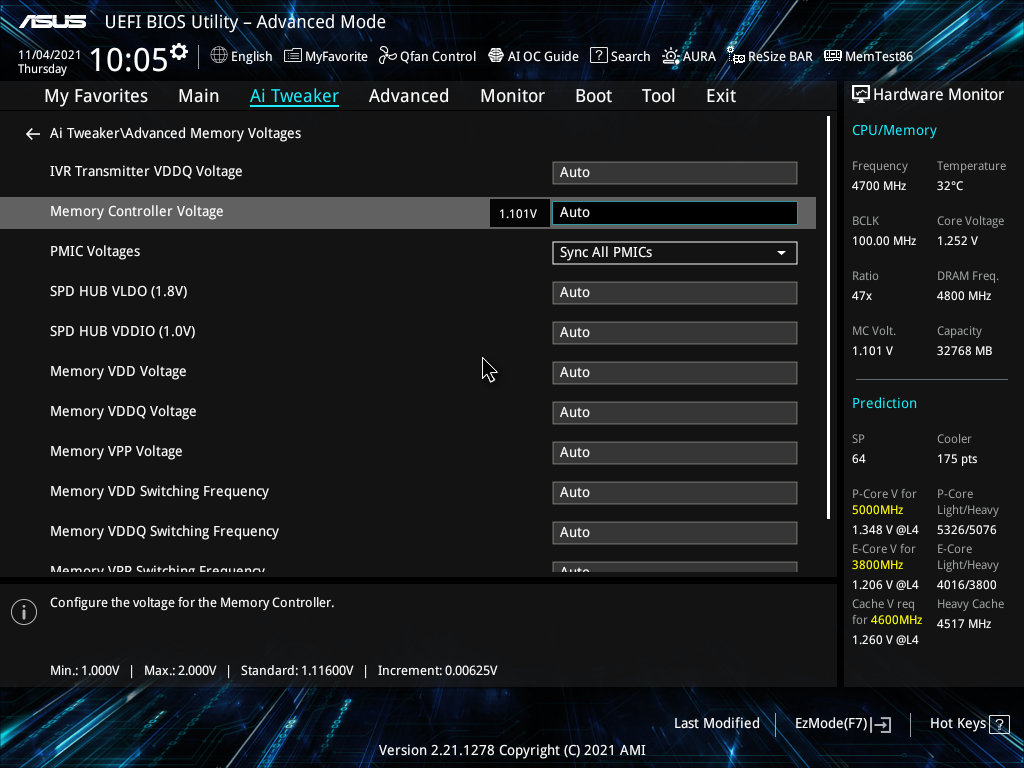Viewport: 1024px width, 768px height.
Task: Switch to the Advanced tab
Action: (x=409, y=96)
